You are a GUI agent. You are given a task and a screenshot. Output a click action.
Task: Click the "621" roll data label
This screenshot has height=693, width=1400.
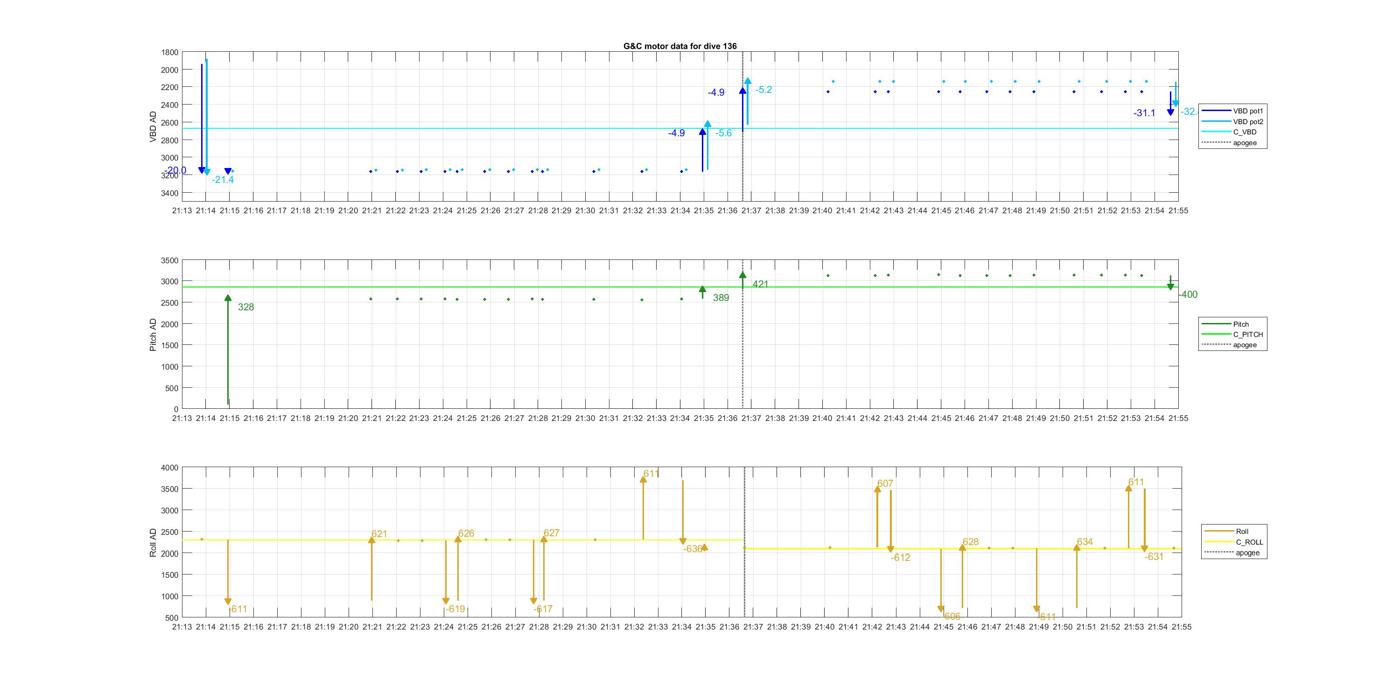click(x=379, y=534)
